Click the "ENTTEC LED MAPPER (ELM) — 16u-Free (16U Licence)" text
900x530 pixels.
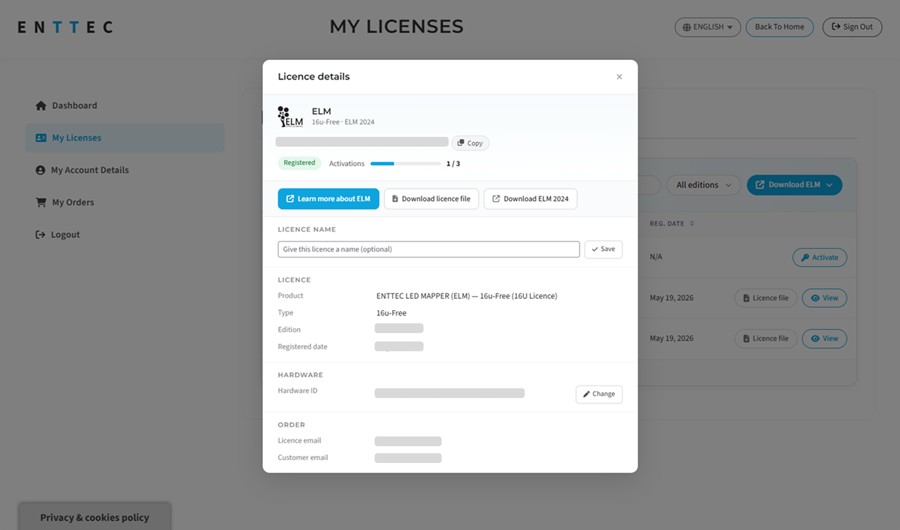pos(467,296)
